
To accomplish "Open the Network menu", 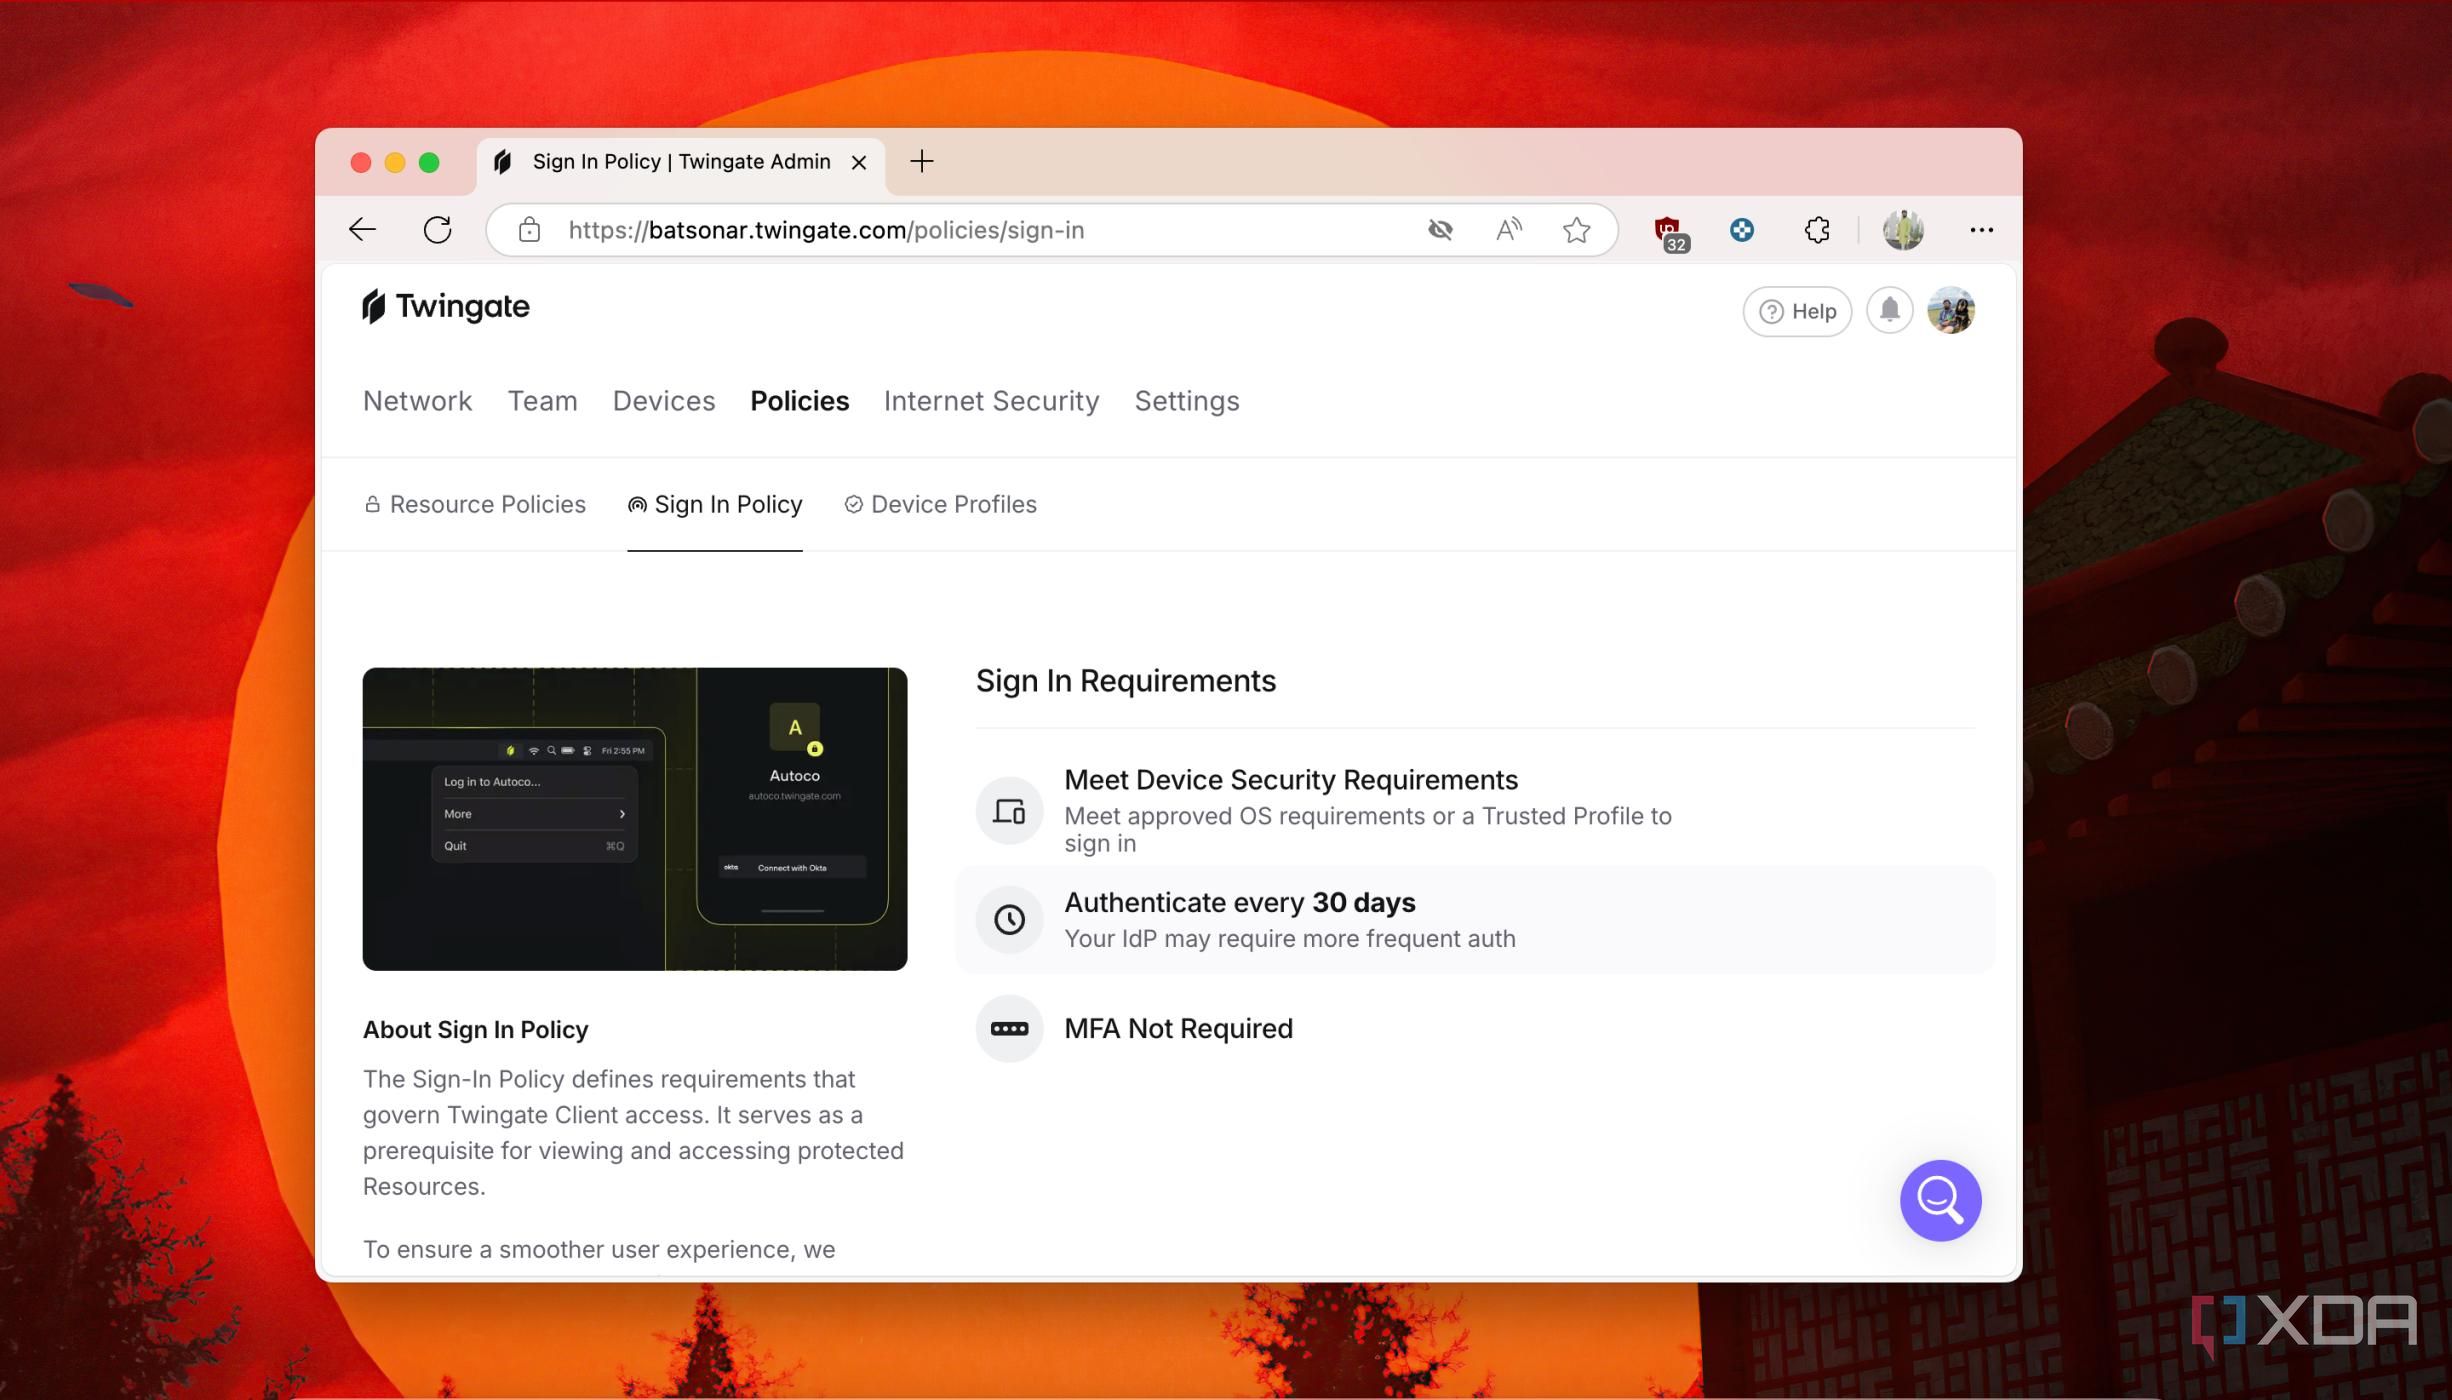I will (417, 401).
